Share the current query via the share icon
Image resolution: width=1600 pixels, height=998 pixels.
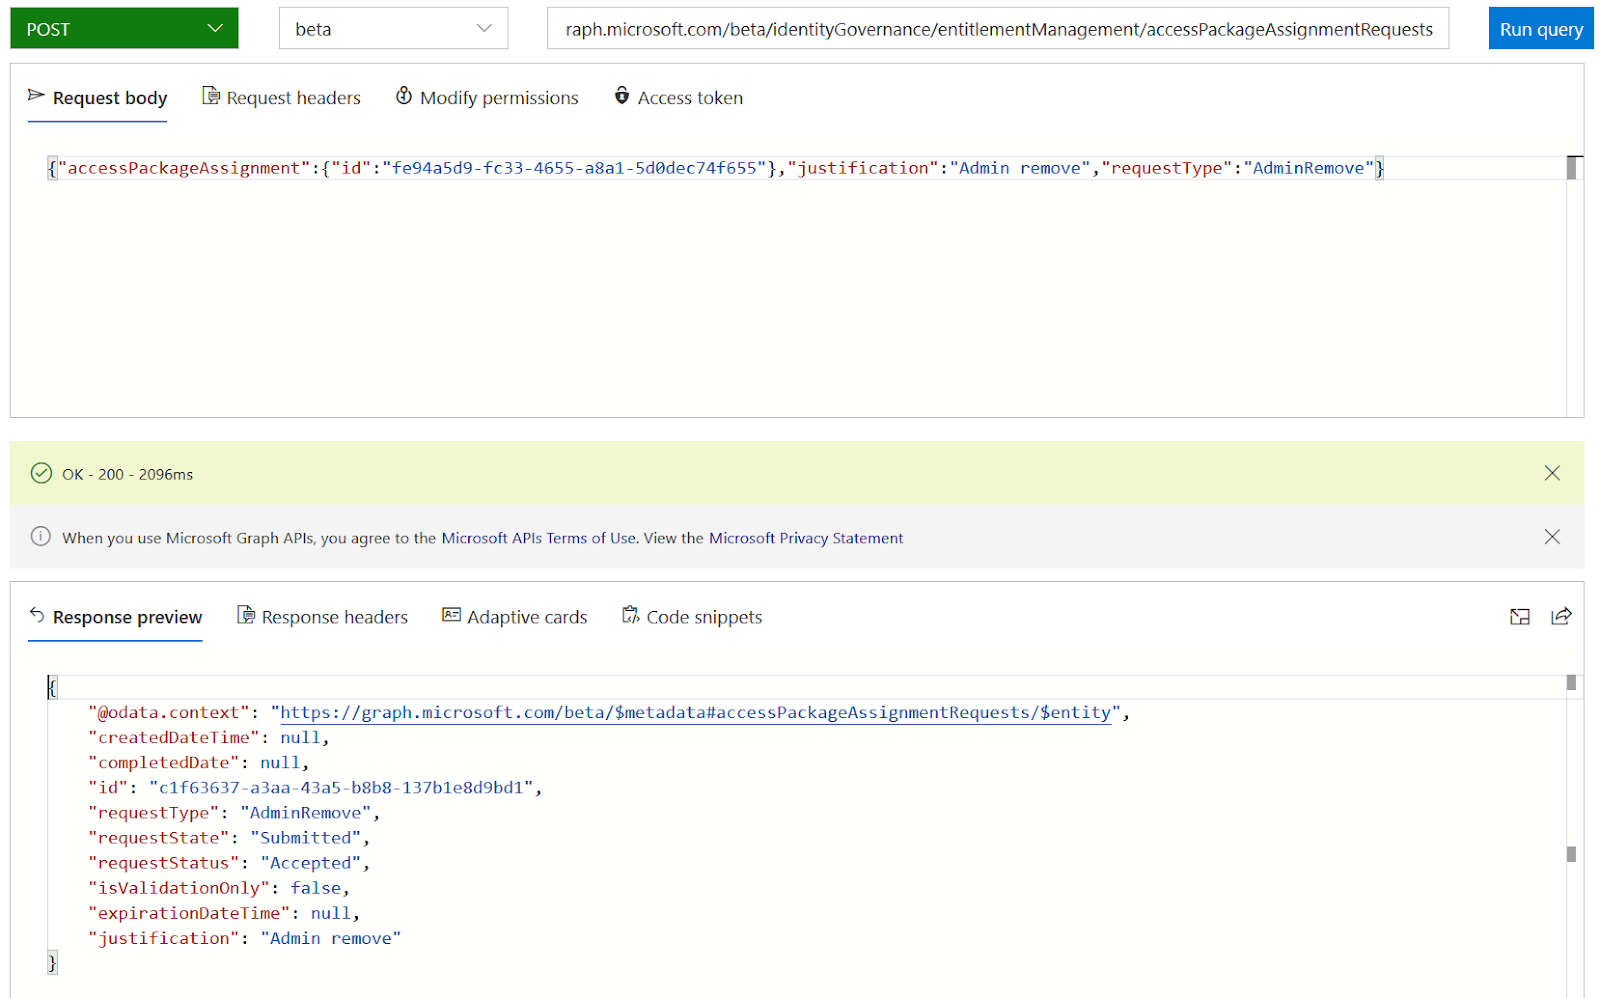[x=1561, y=617]
